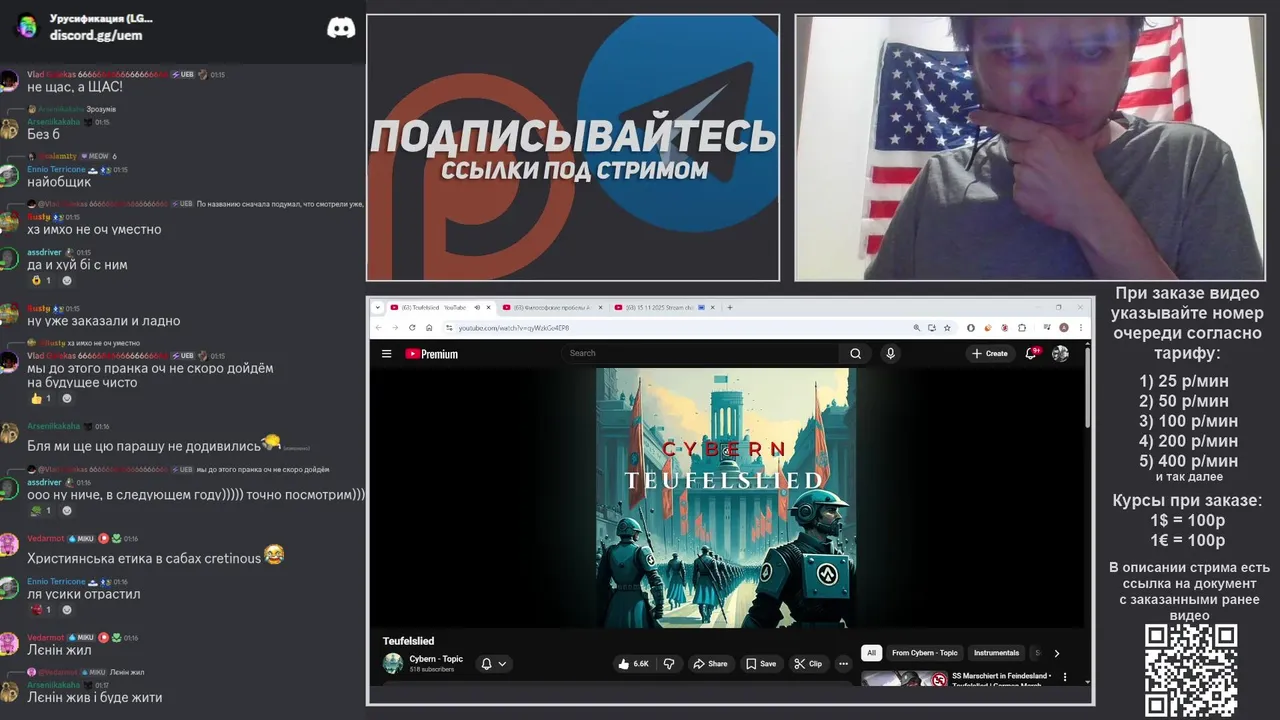The width and height of the screenshot is (1280, 720).
Task: Select Instrumentals filter chip
Action: tap(996, 653)
